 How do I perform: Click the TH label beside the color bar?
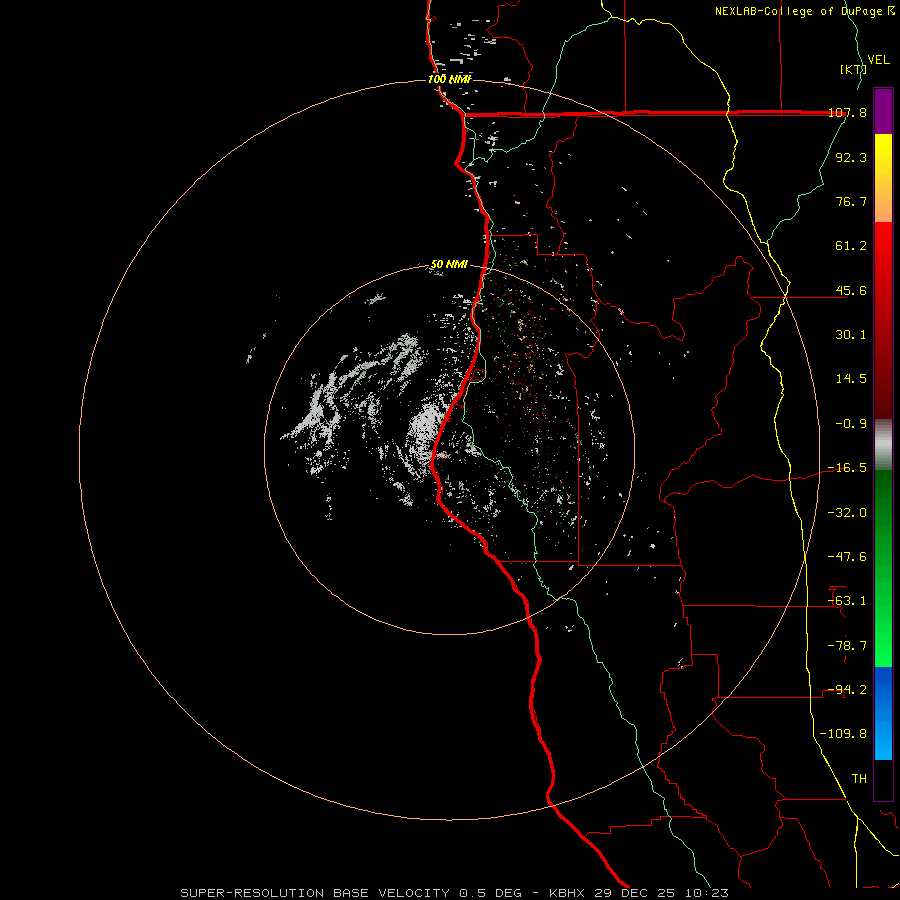(x=859, y=779)
